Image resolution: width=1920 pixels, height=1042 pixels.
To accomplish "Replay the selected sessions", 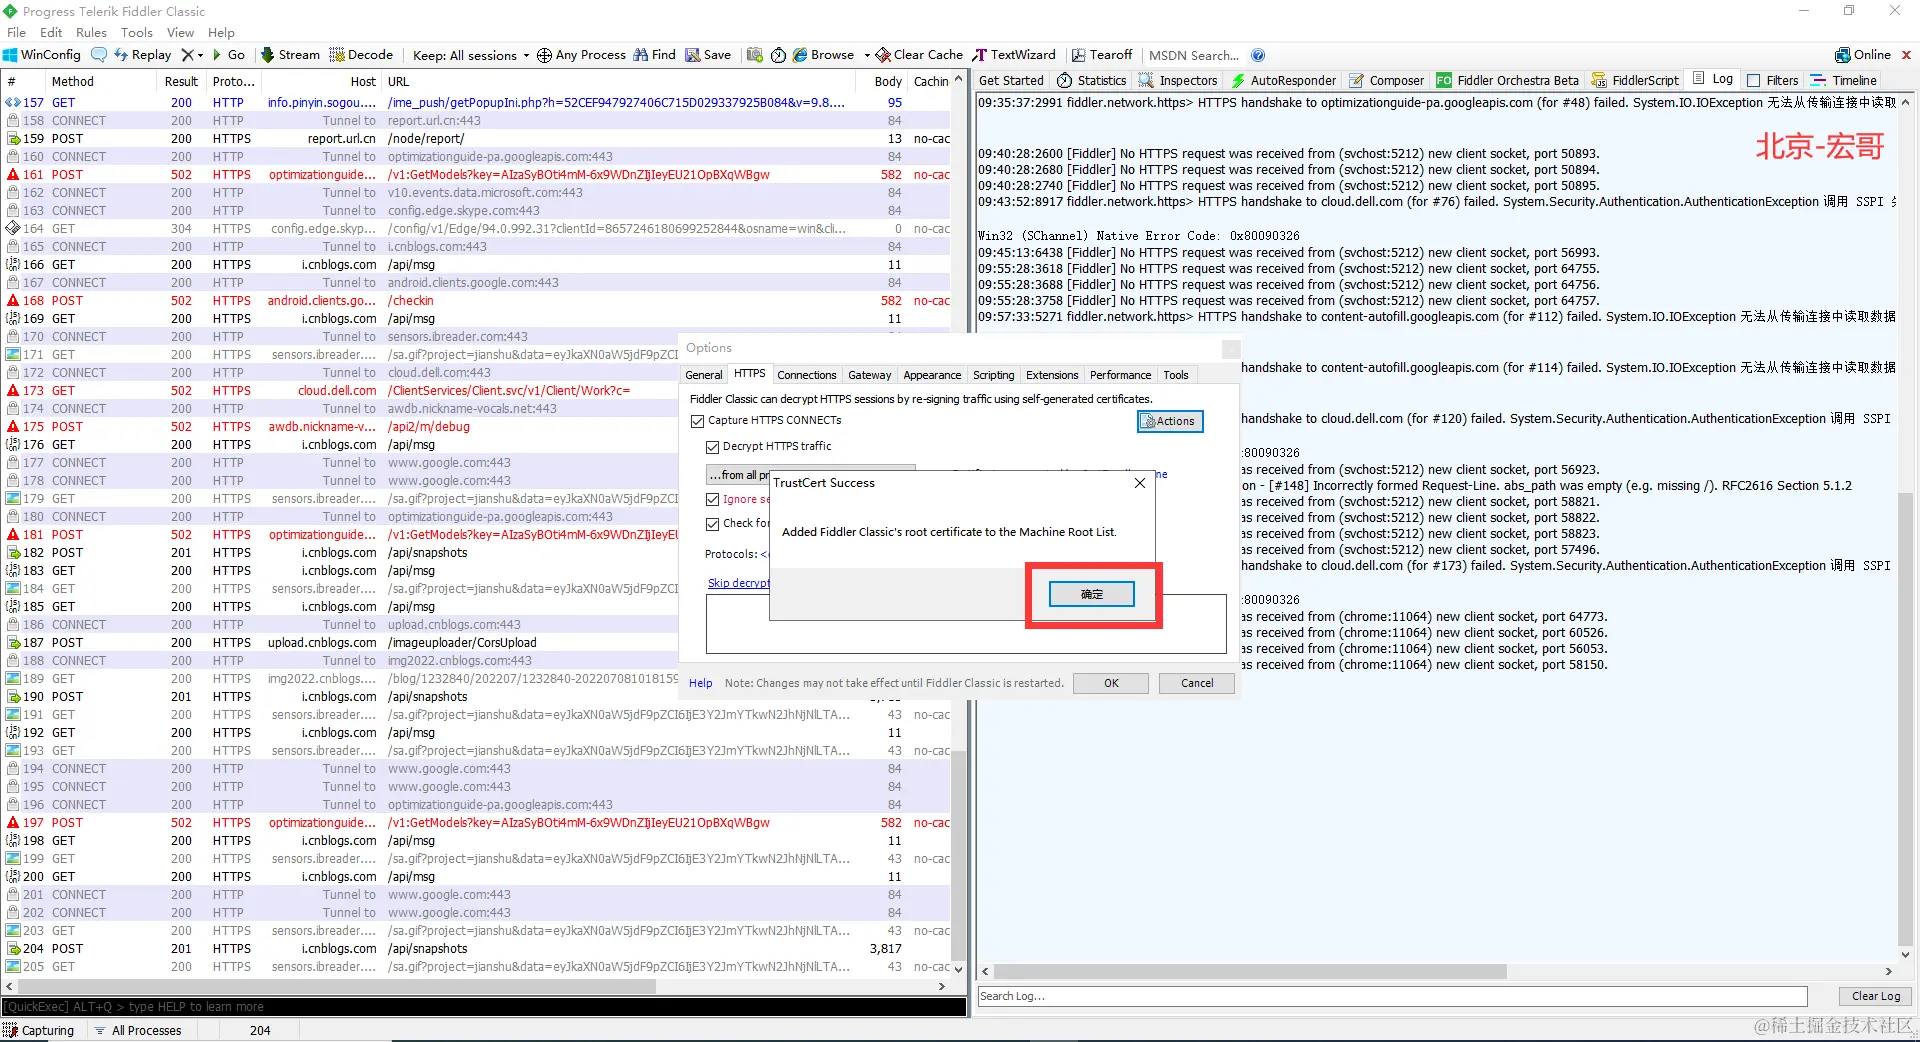I will click(143, 55).
